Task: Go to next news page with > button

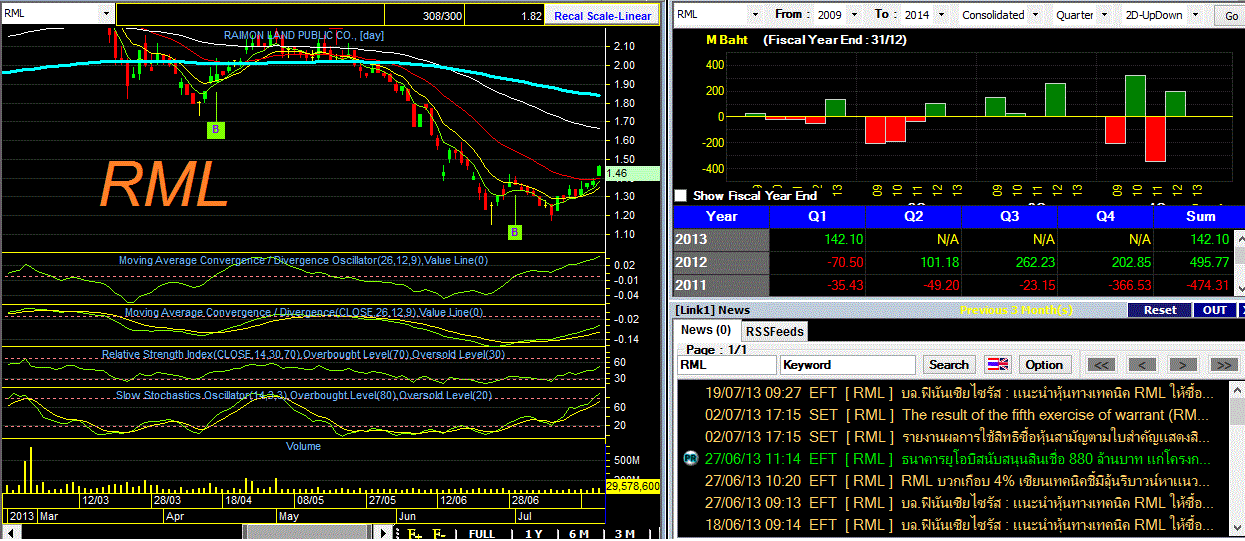Action: pyautogui.click(x=1183, y=365)
